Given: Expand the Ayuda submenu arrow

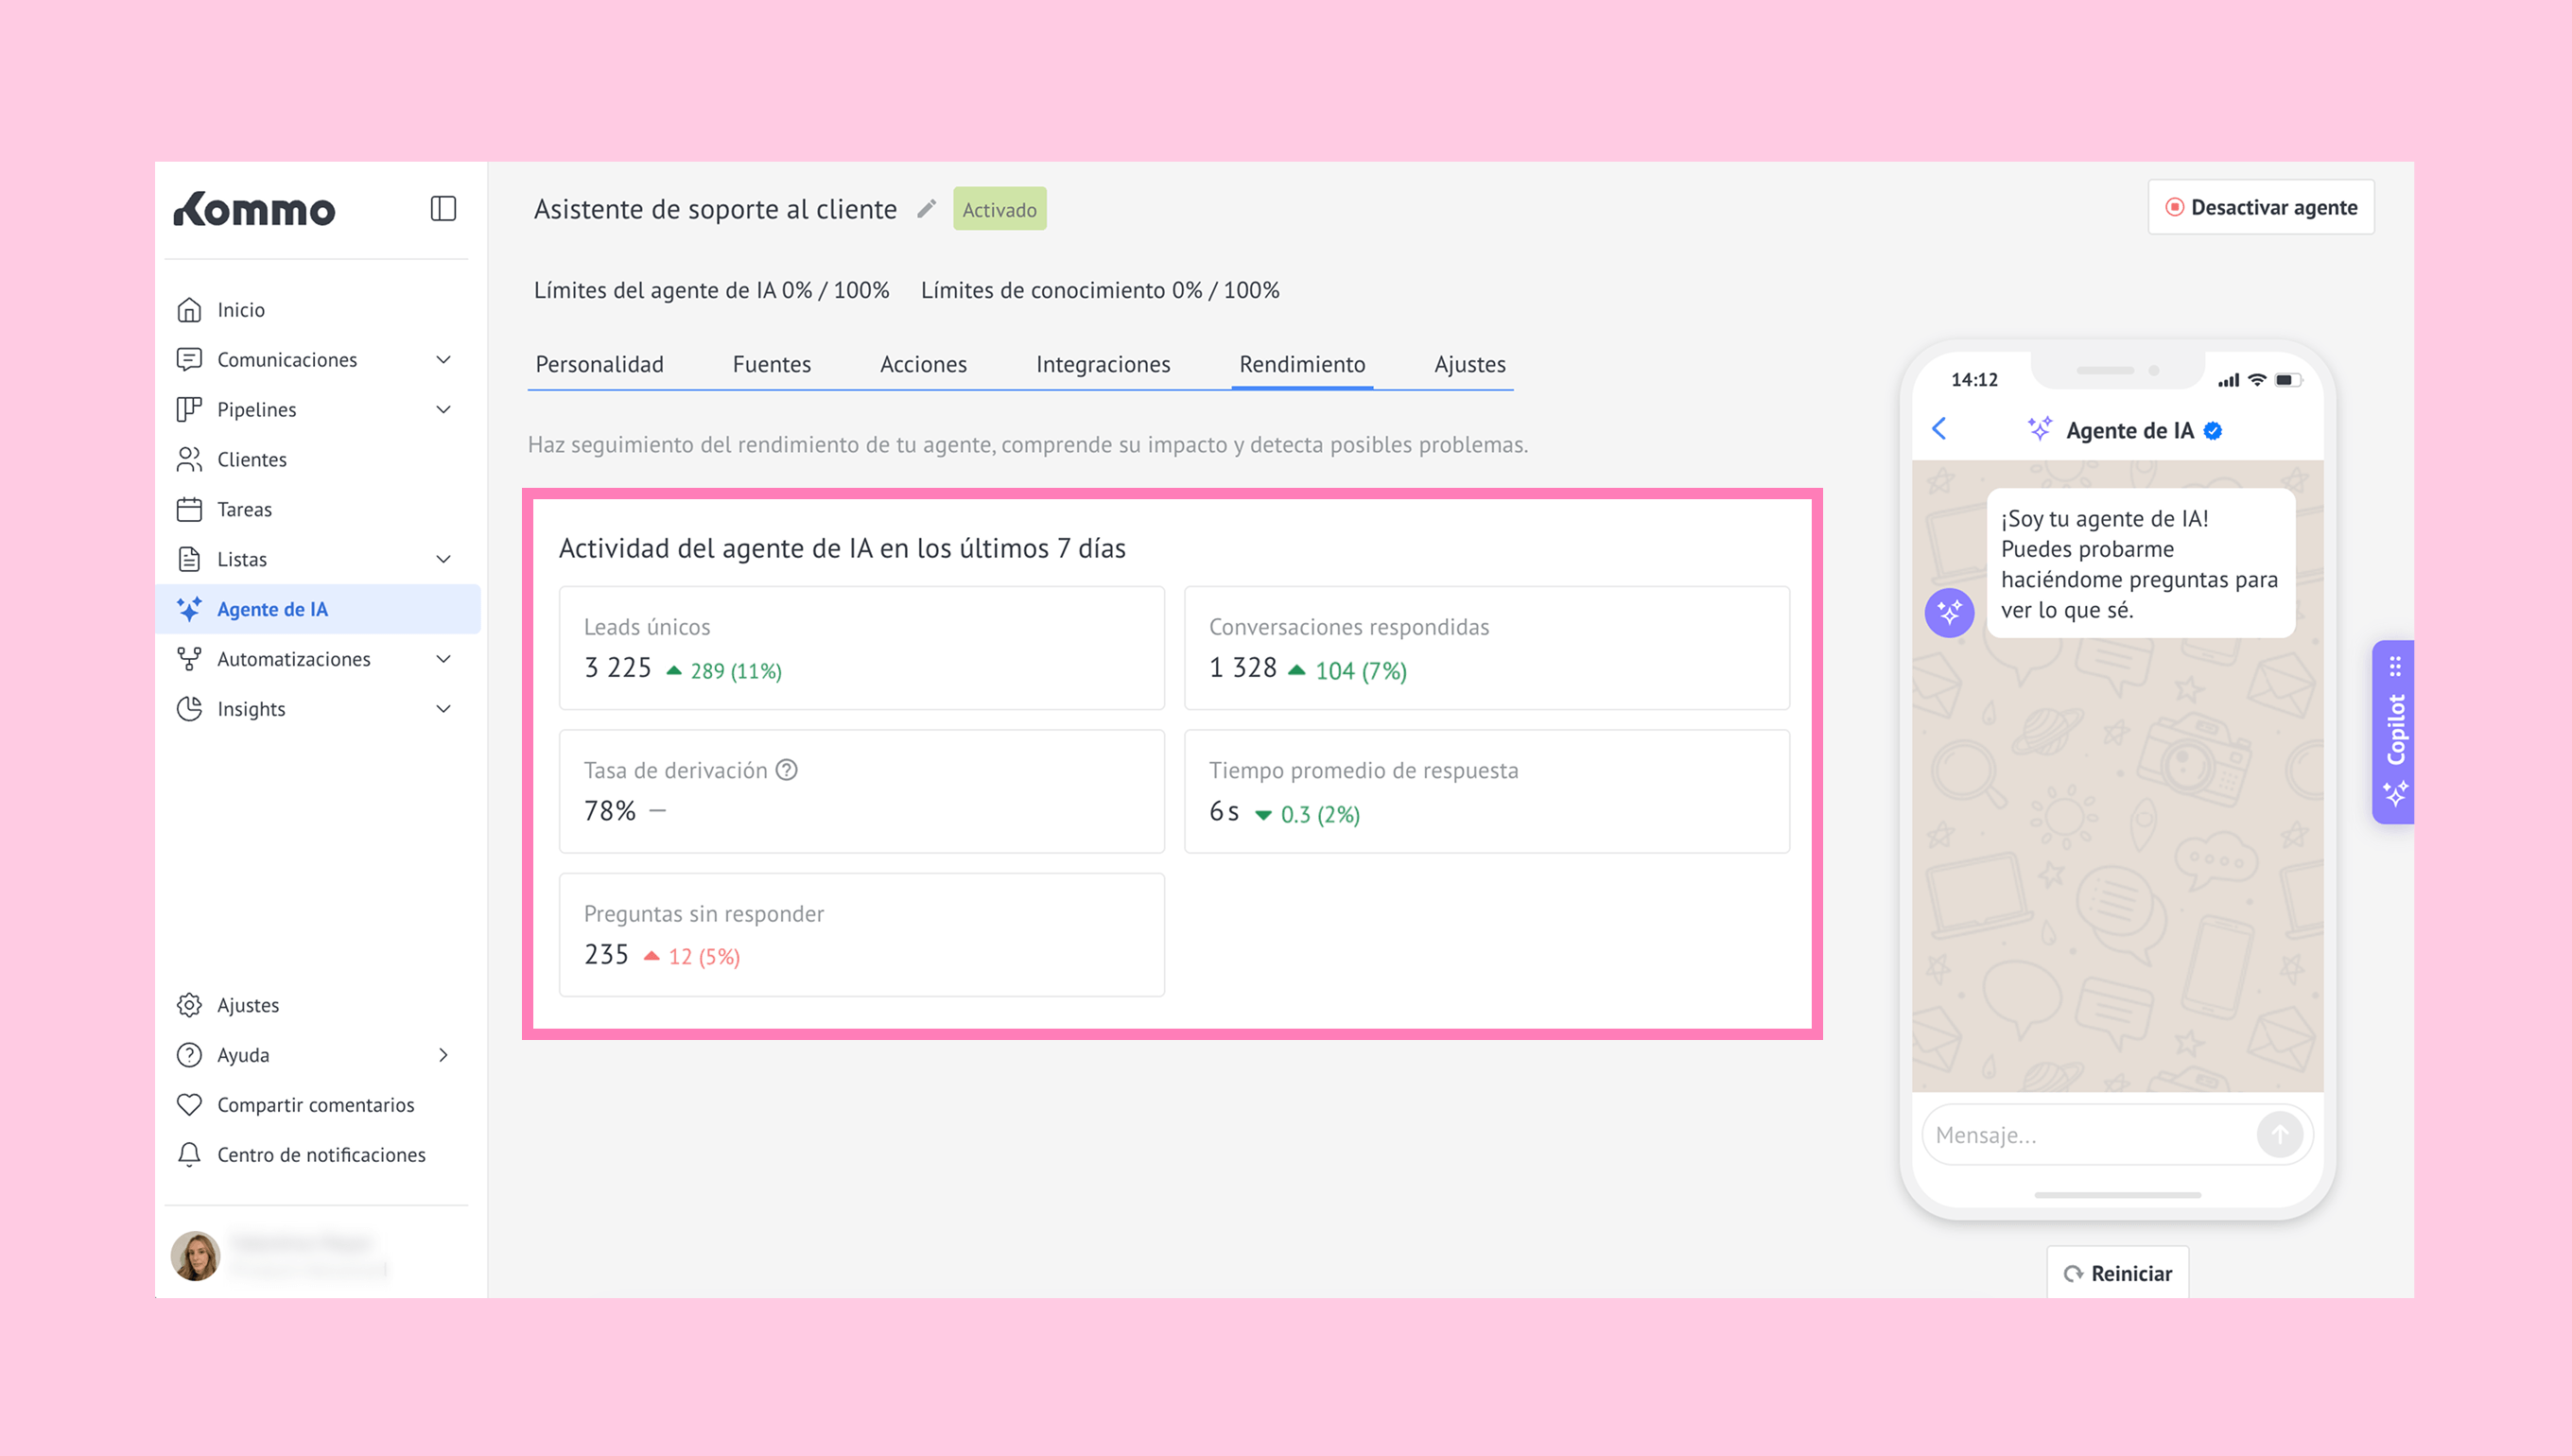Looking at the screenshot, I should coord(444,1055).
